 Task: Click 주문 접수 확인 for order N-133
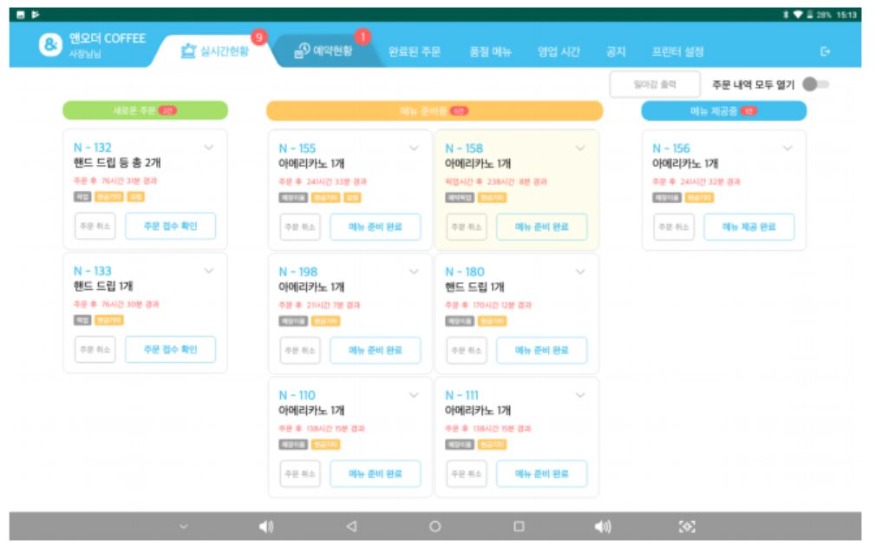(x=170, y=350)
